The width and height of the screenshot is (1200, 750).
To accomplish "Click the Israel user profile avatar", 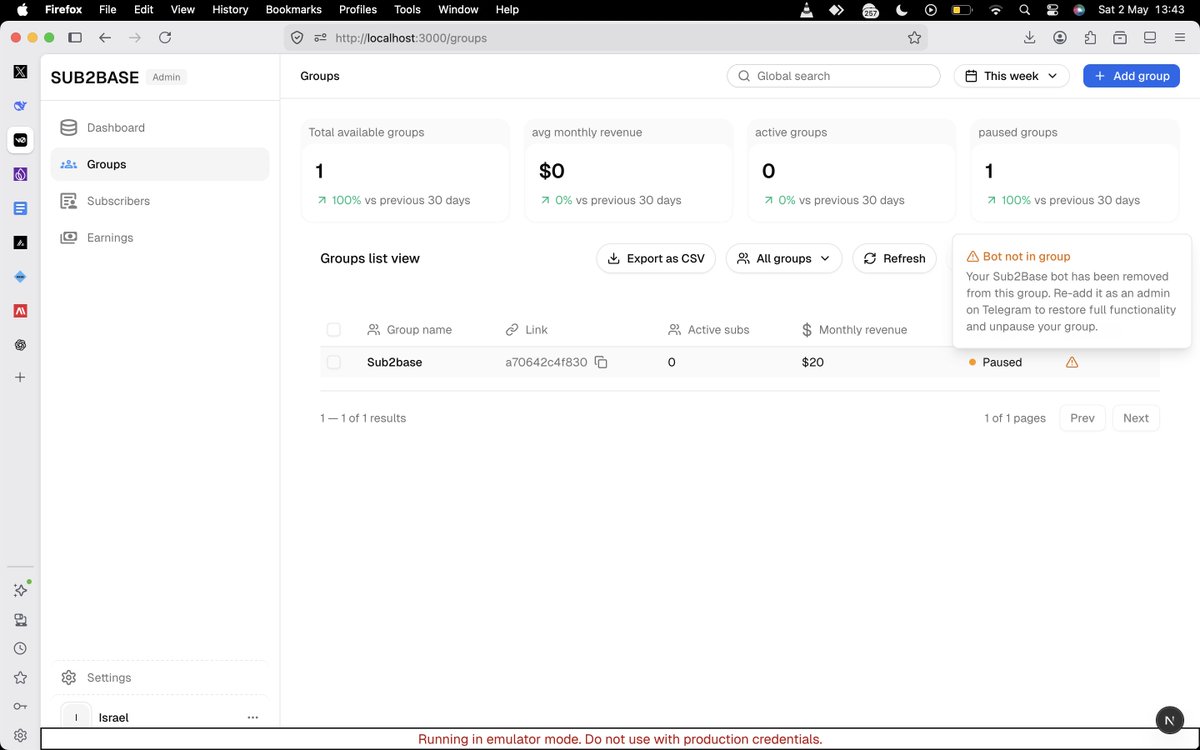I will [x=76, y=717].
